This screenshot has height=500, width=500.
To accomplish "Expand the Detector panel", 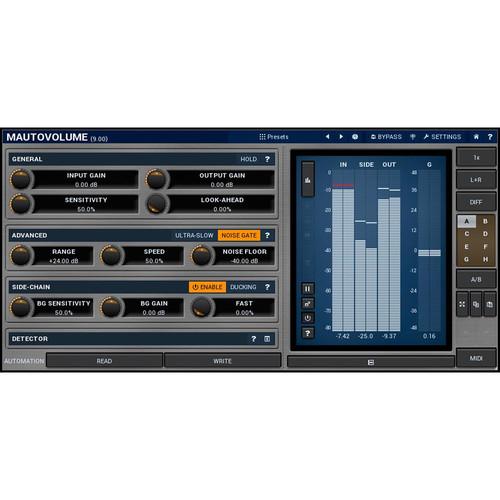I will pos(267,339).
